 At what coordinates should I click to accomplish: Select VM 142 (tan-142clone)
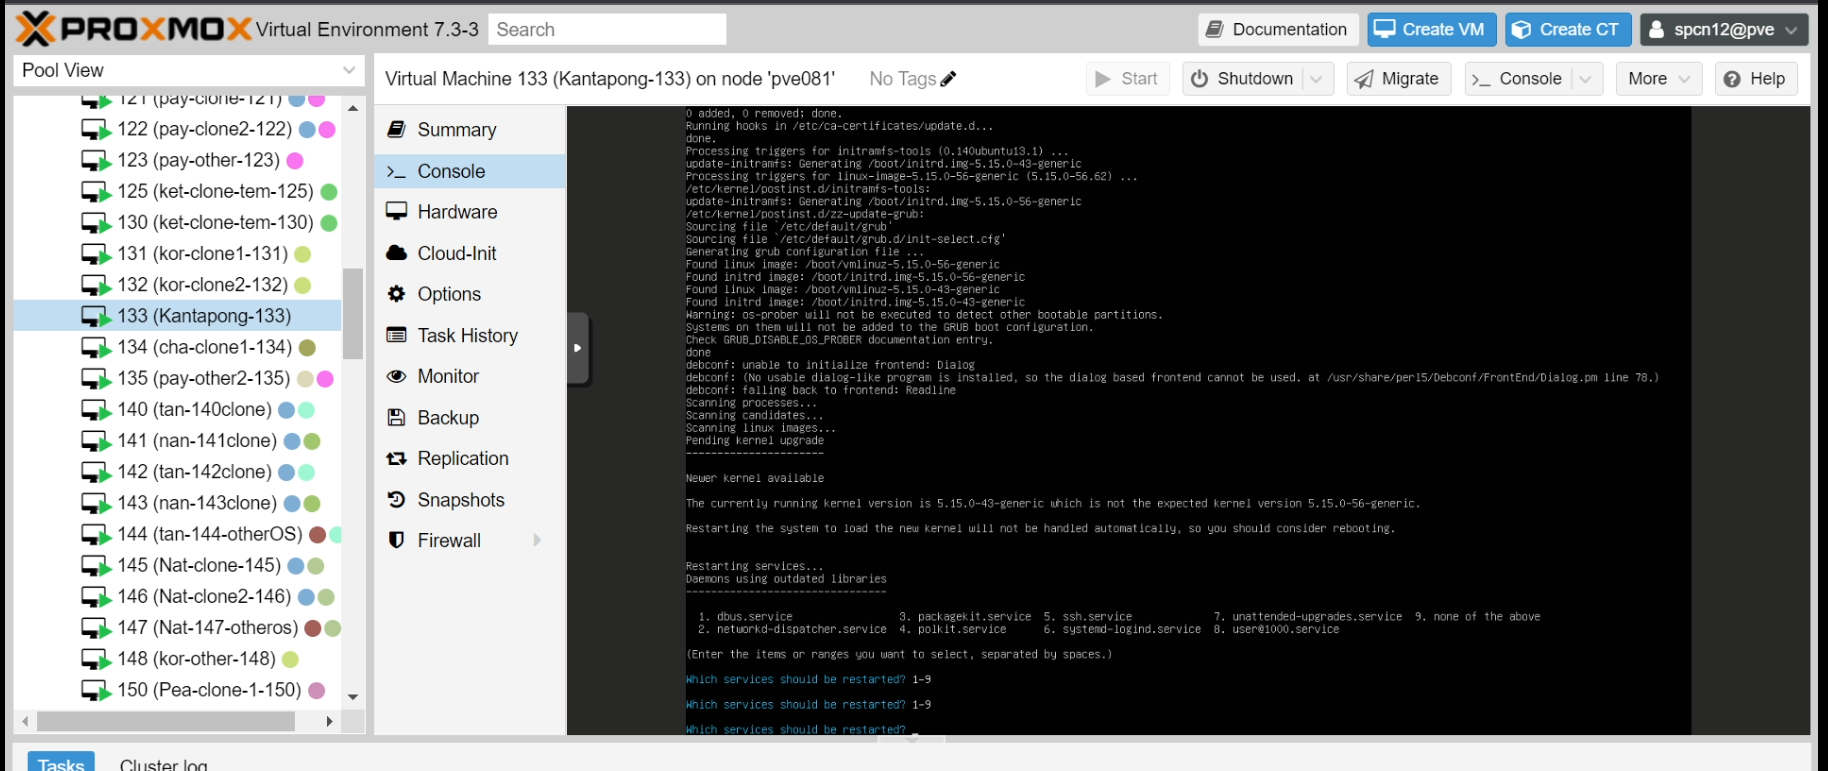pos(177,472)
